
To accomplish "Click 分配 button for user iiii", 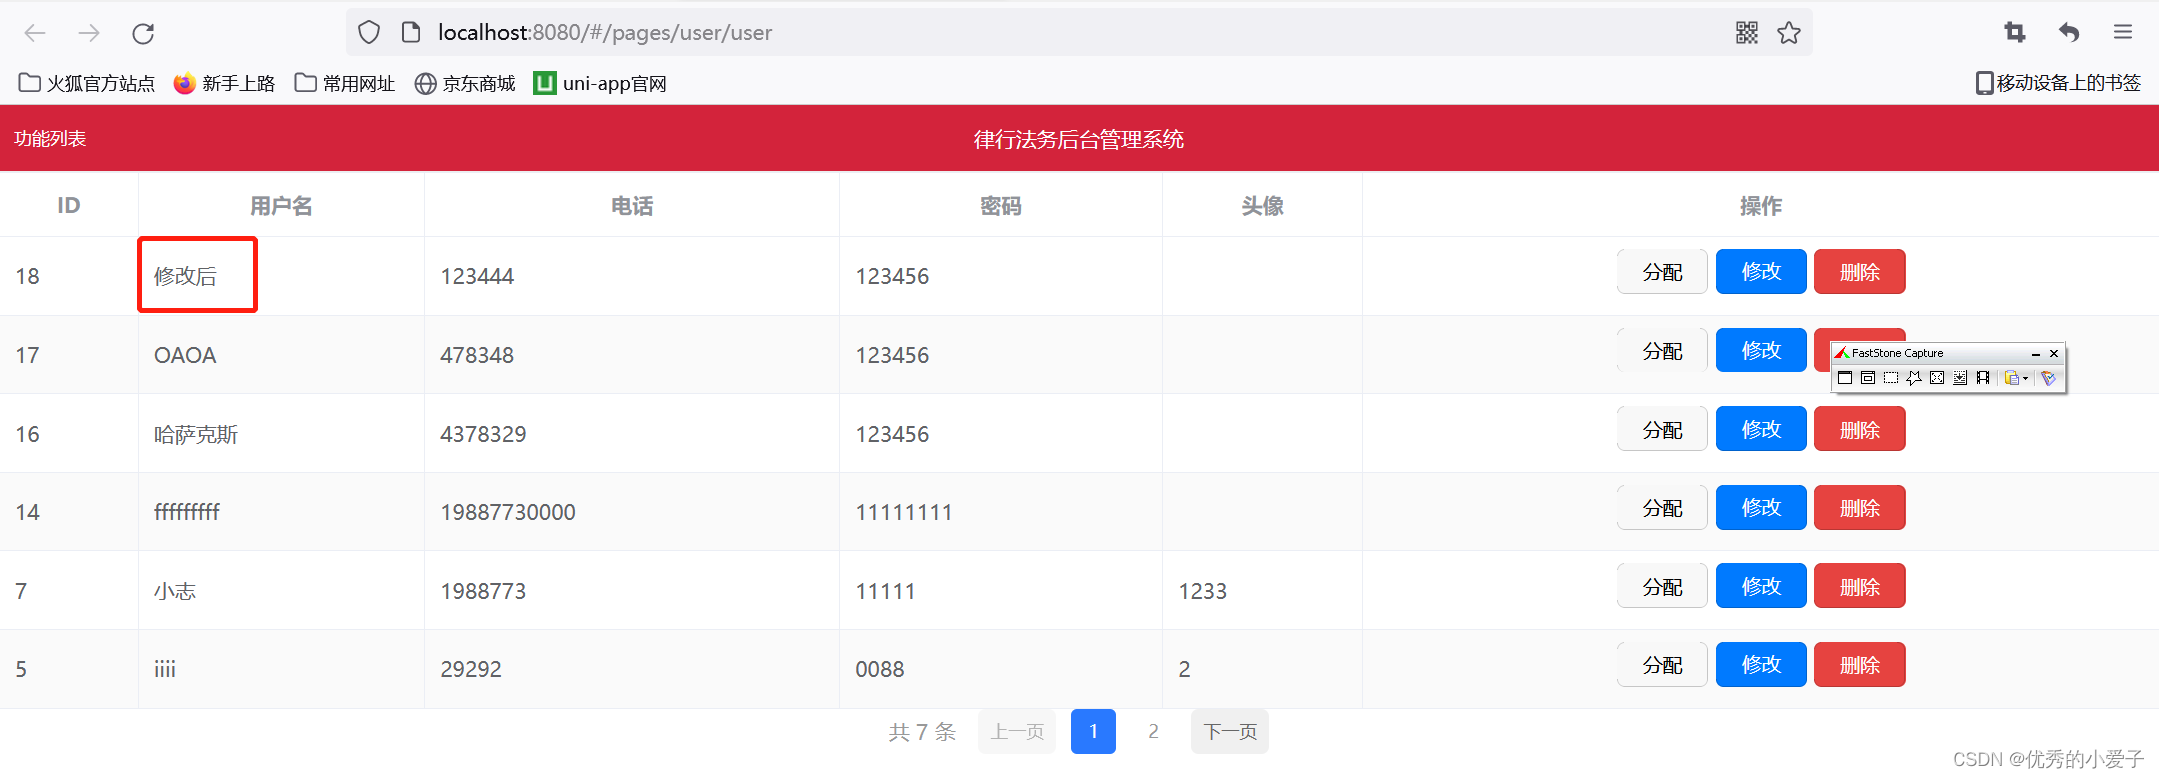I will tap(1662, 665).
